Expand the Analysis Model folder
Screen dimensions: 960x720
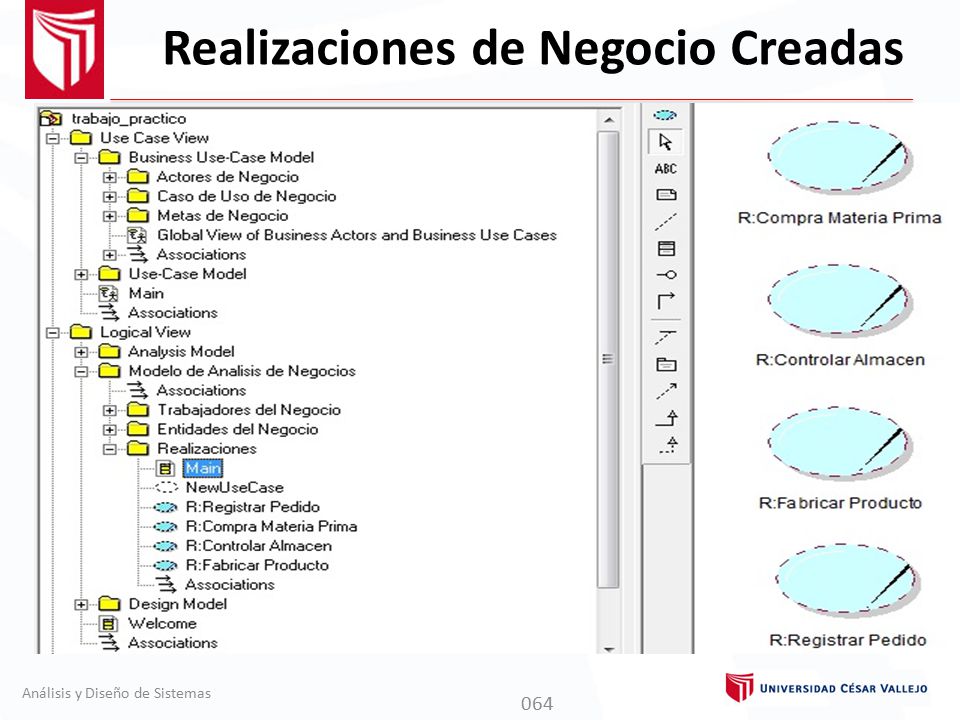(x=81, y=352)
